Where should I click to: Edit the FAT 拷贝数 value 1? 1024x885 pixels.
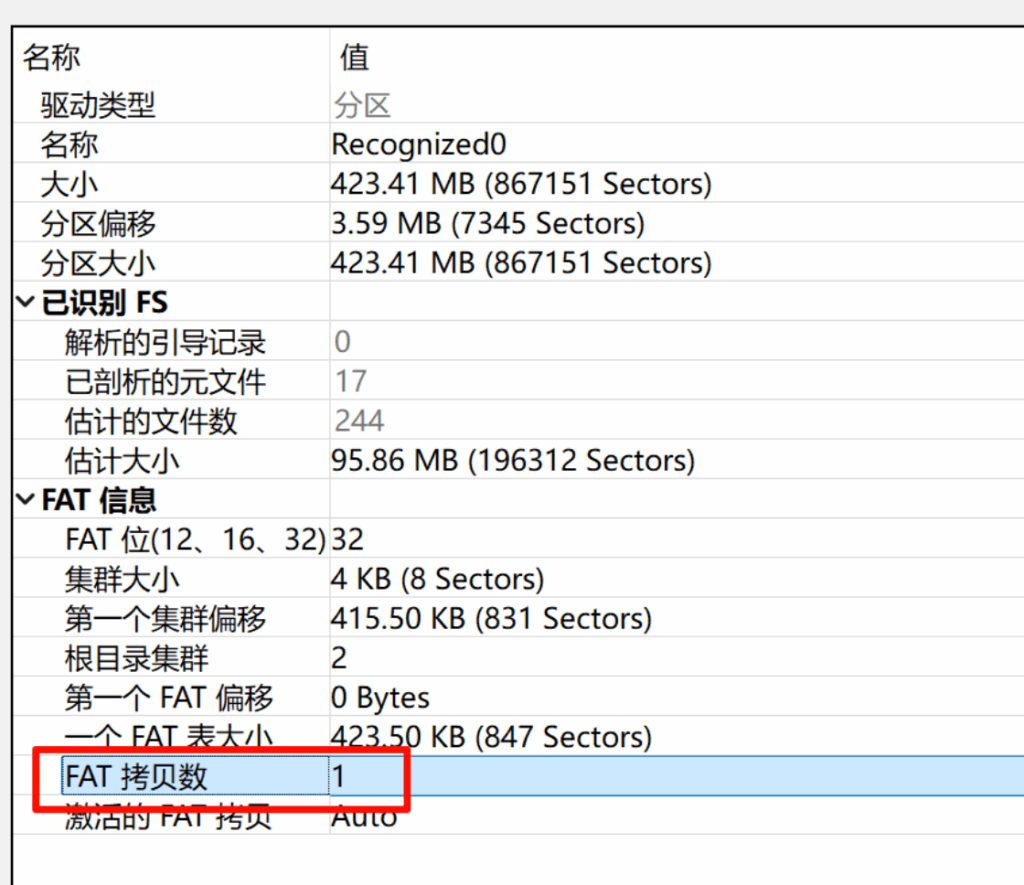coord(339,777)
